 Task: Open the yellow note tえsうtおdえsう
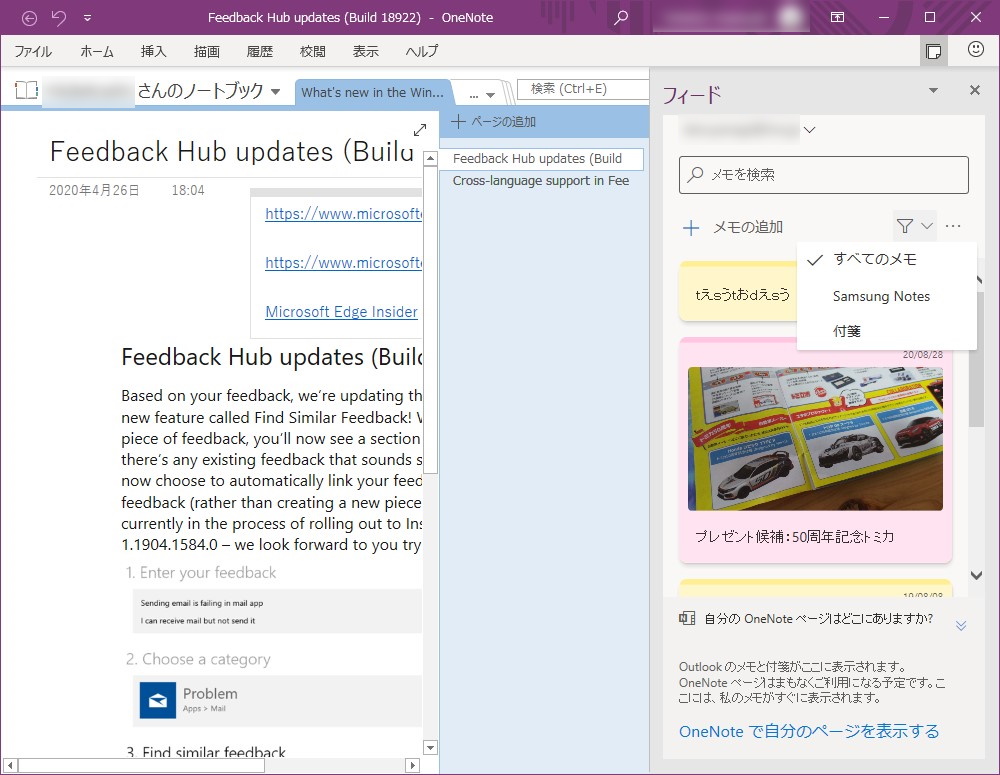[x=739, y=292]
